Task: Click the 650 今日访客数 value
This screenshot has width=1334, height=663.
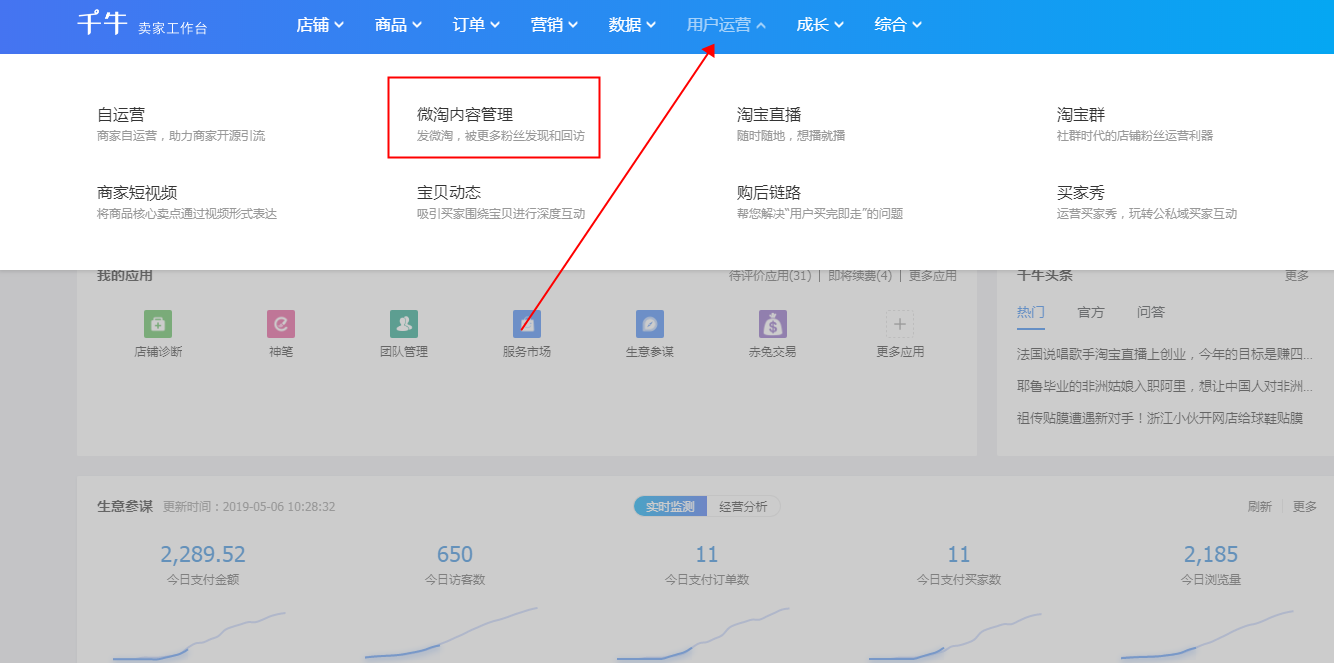Action: pyautogui.click(x=455, y=554)
